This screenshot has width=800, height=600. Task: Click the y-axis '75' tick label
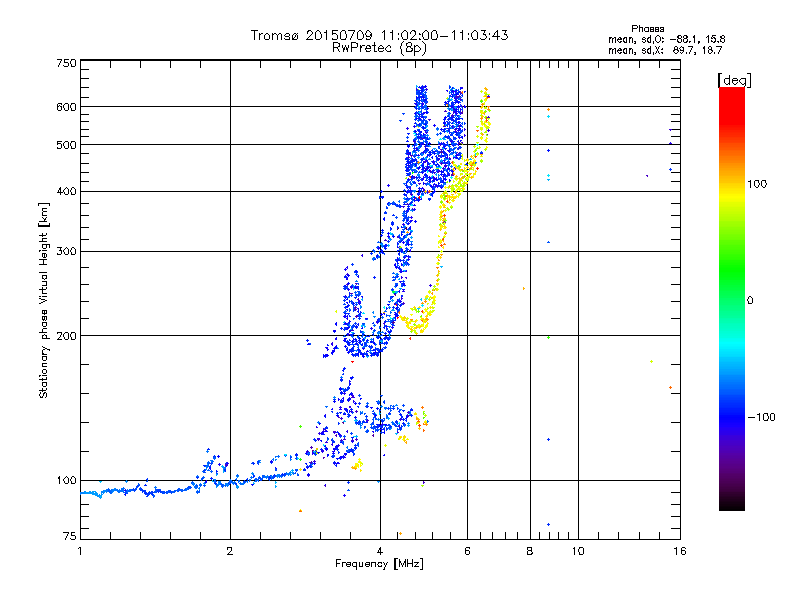[x=70, y=536]
